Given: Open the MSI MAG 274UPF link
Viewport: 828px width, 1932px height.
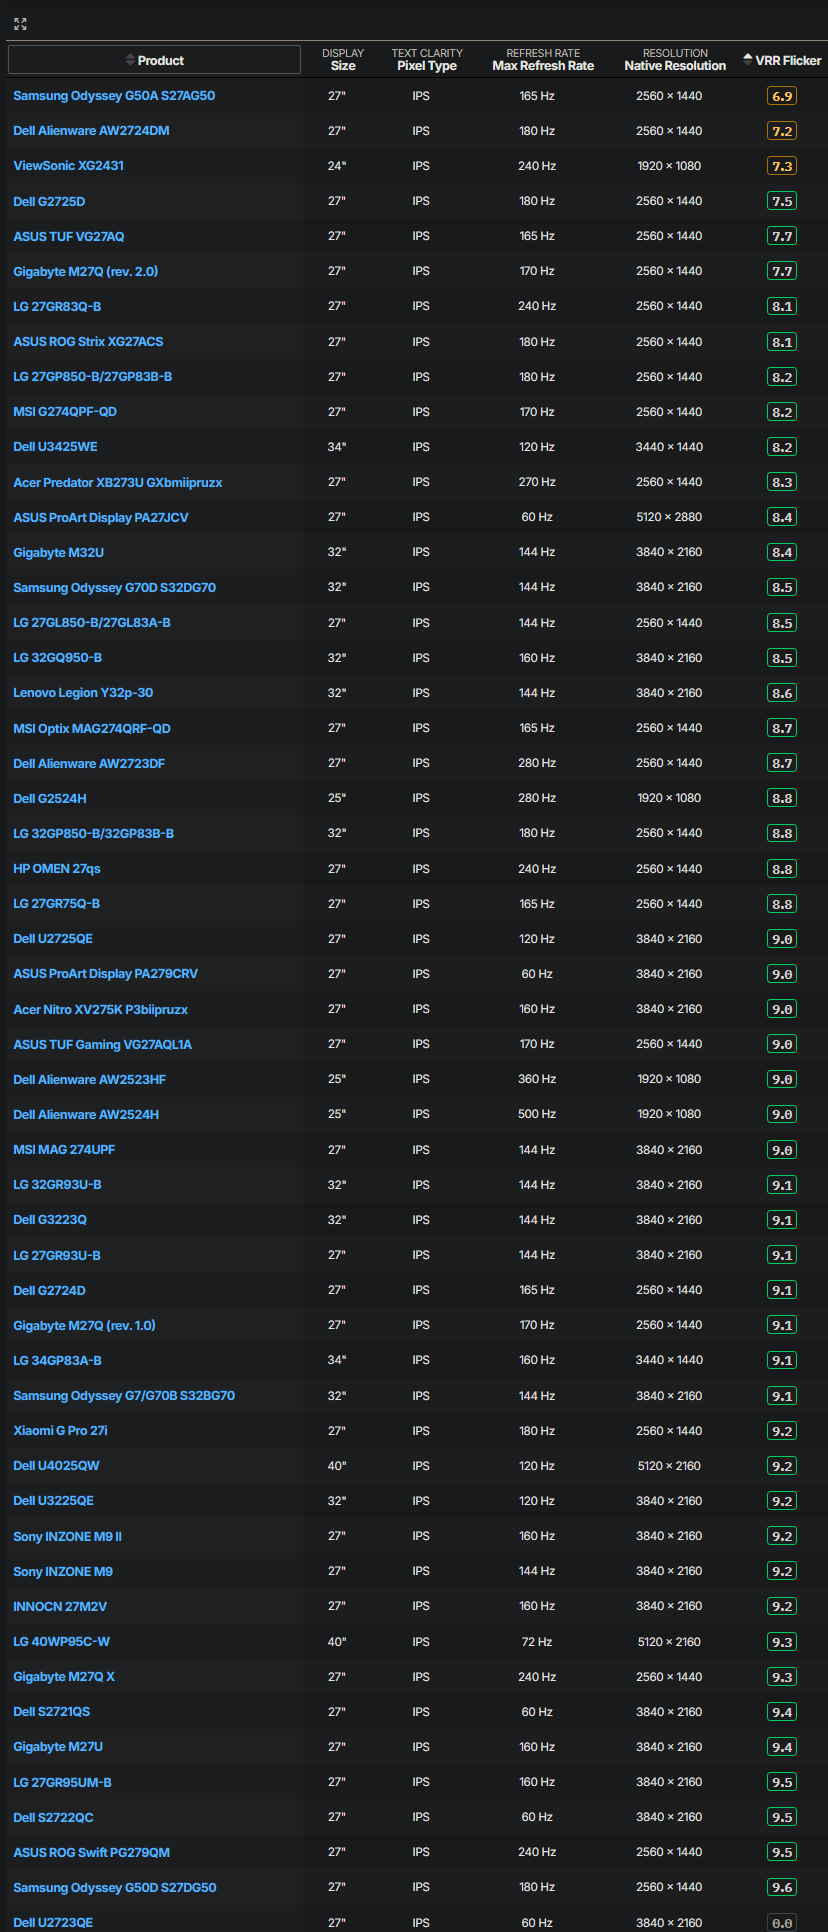Looking at the screenshot, I should 64,1150.
